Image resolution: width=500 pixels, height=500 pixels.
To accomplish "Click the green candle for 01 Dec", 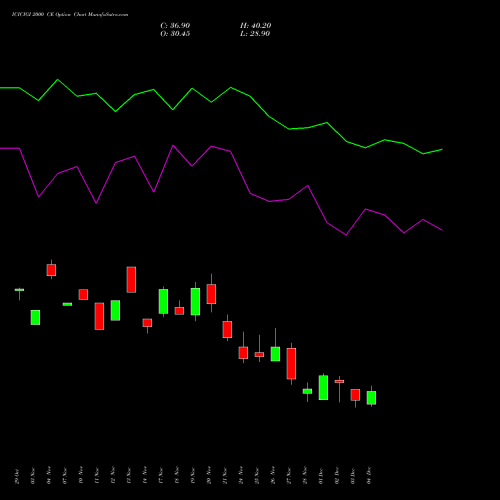I will (323, 388).
